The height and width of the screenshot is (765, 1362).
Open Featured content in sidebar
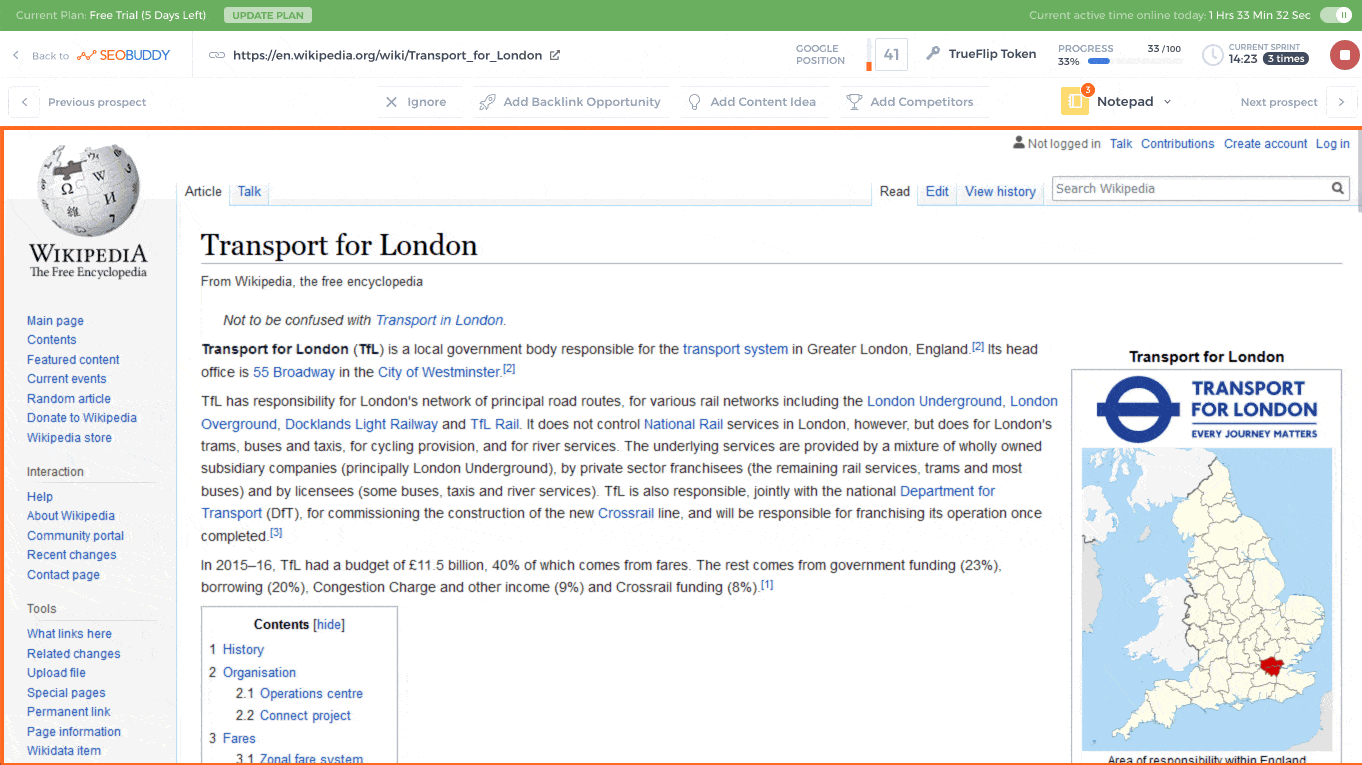[73, 360]
